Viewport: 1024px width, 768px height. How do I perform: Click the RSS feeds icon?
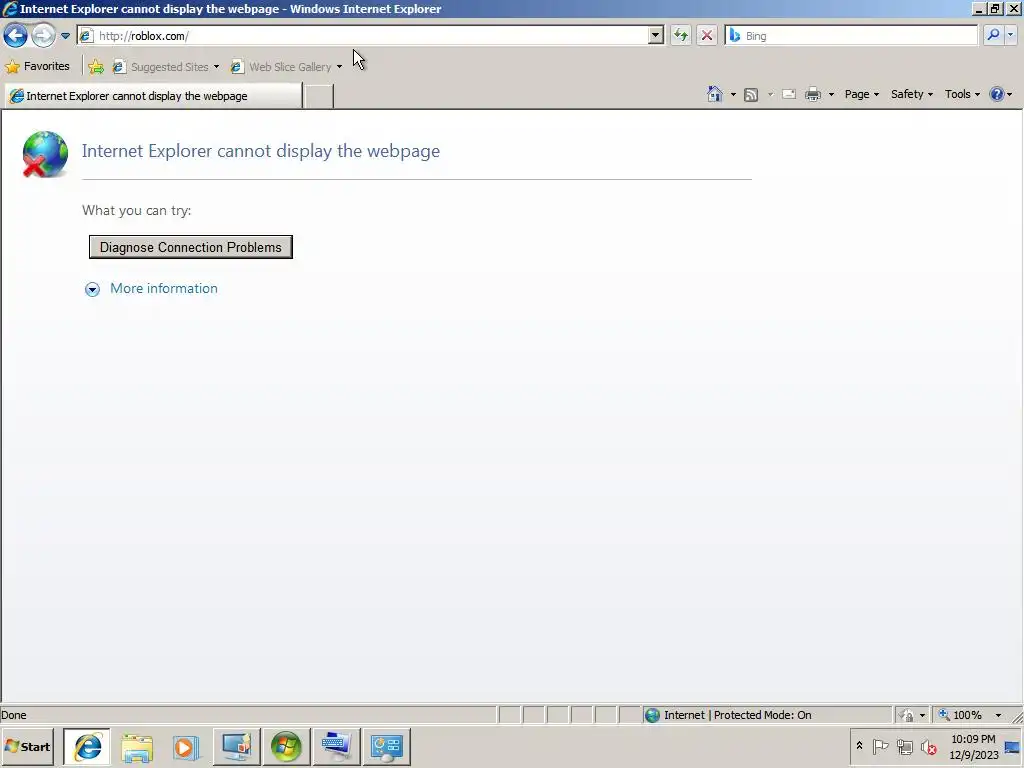tap(751, 95)
